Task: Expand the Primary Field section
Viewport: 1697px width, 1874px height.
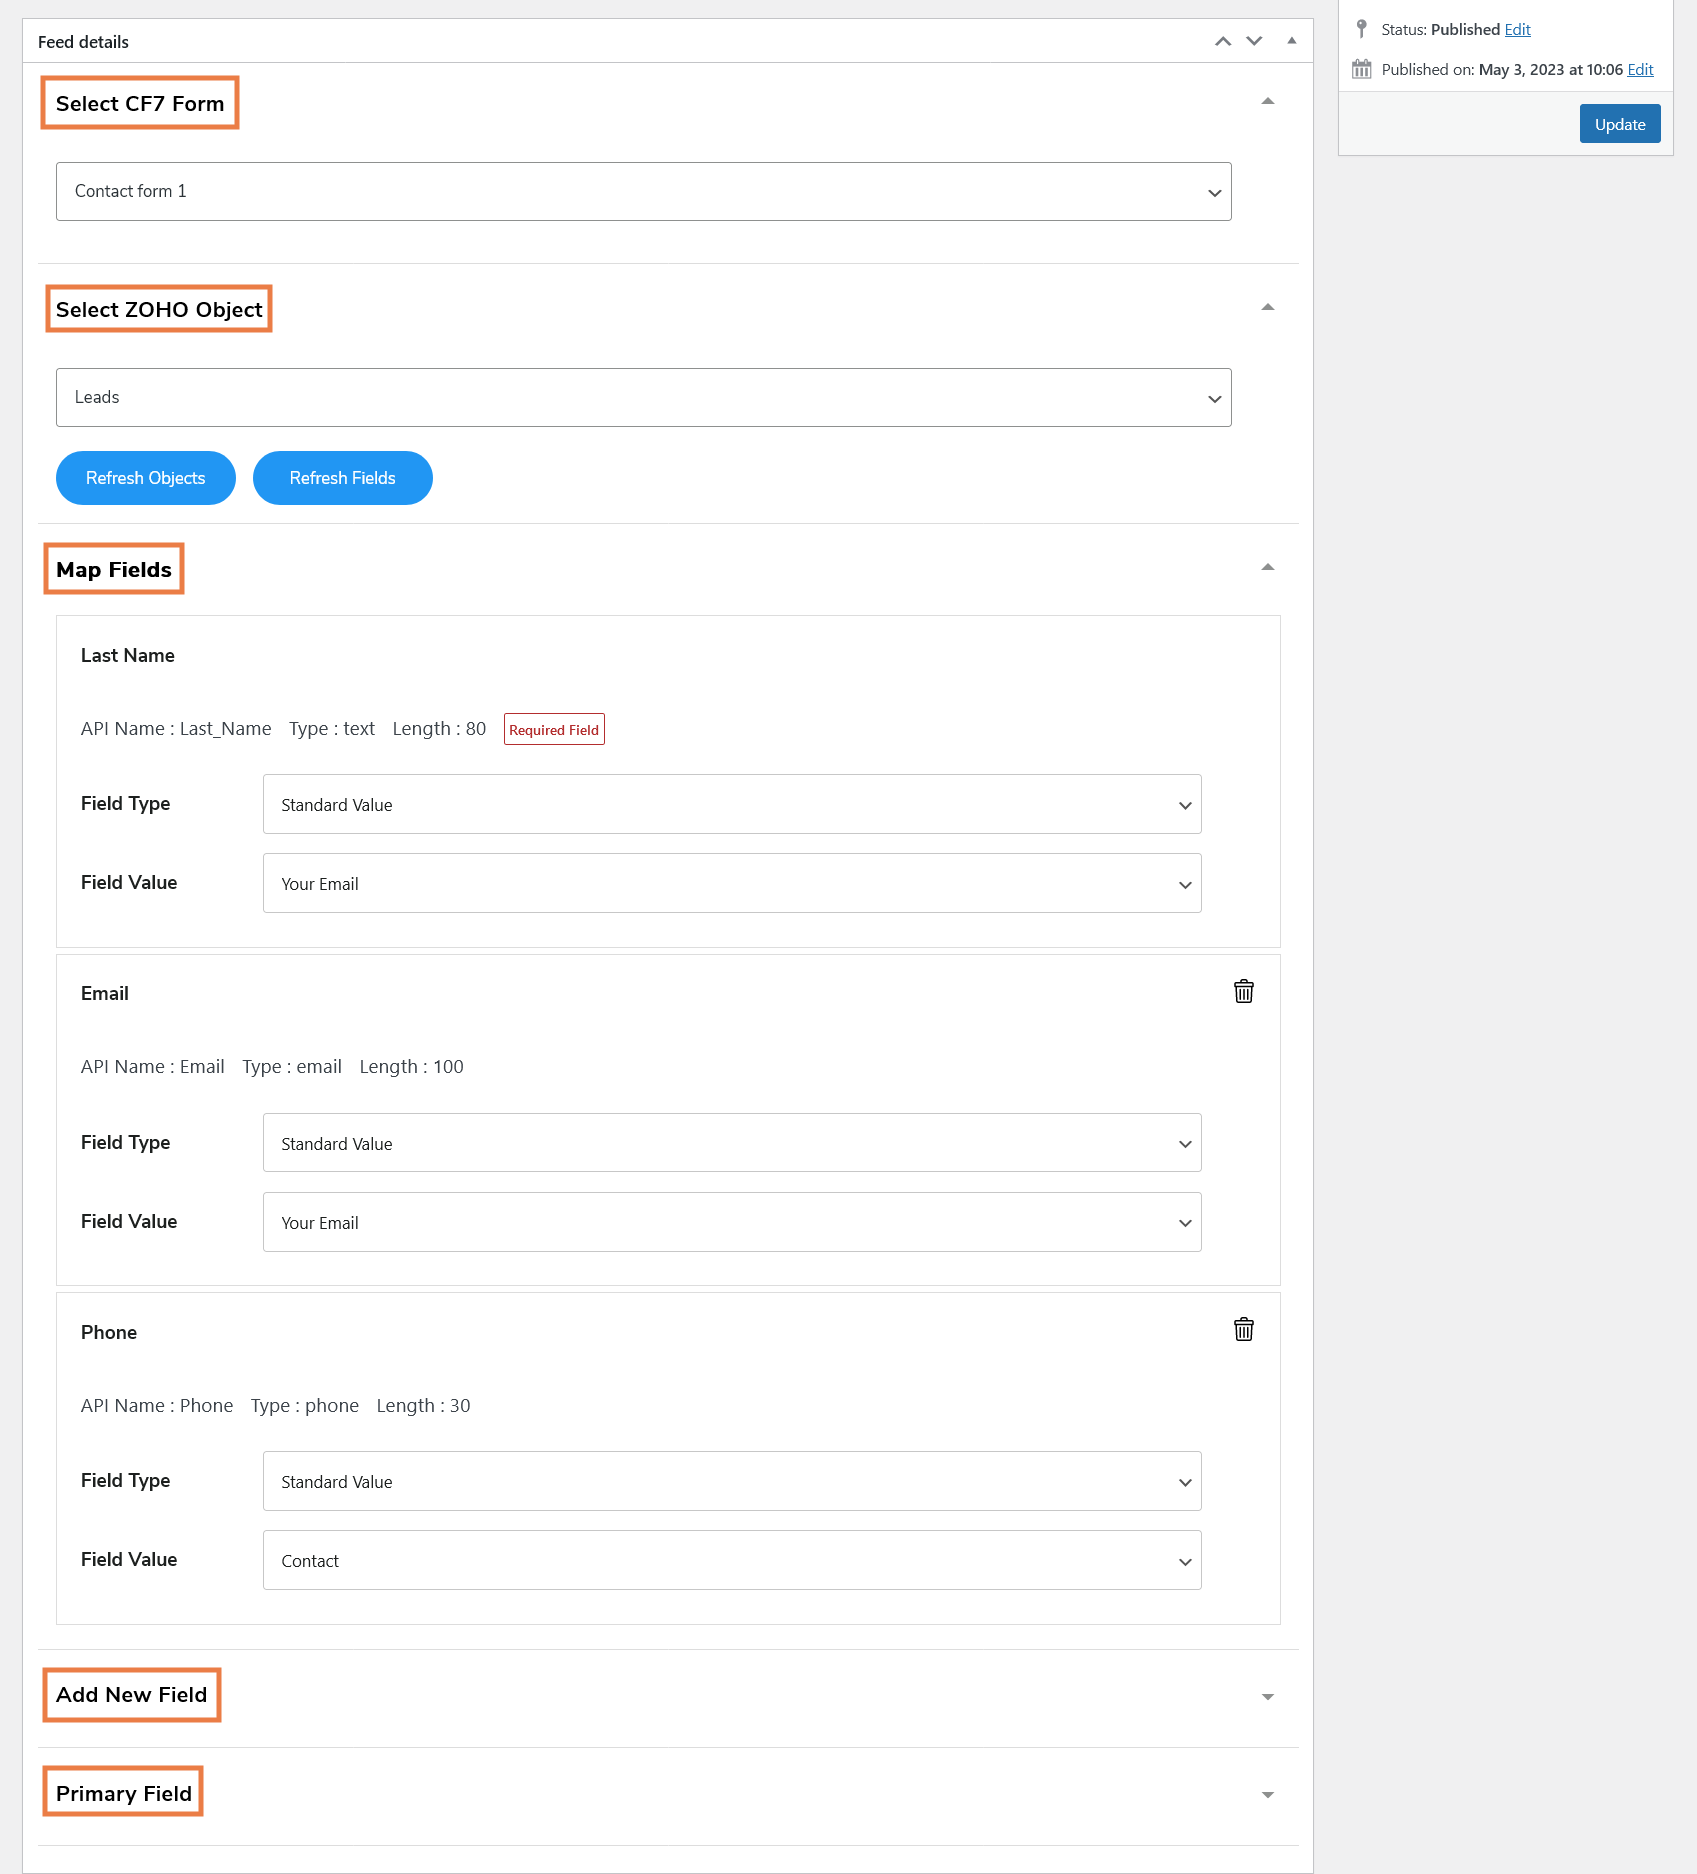Action: pyautogui.click(x=1267, y=1795)
